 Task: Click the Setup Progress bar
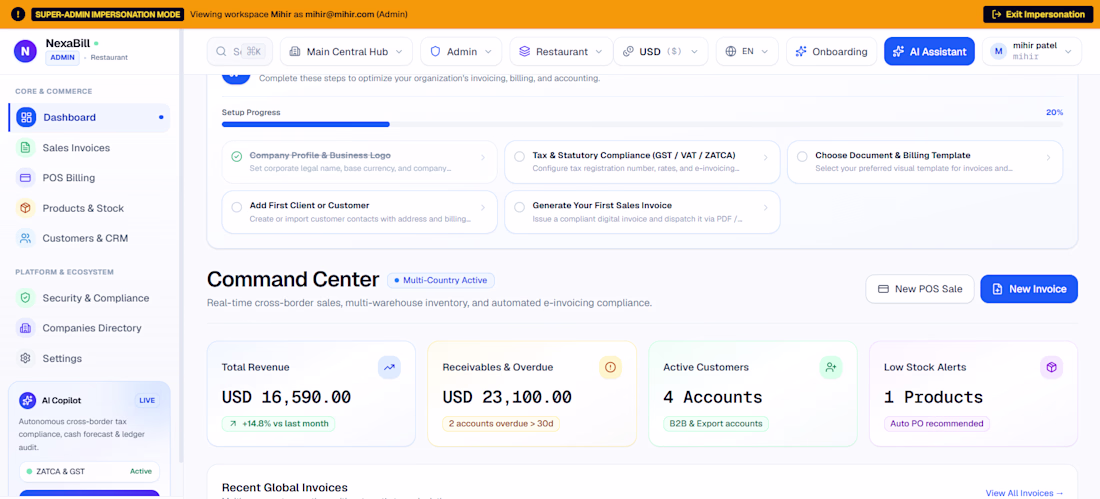coord(642,124)
